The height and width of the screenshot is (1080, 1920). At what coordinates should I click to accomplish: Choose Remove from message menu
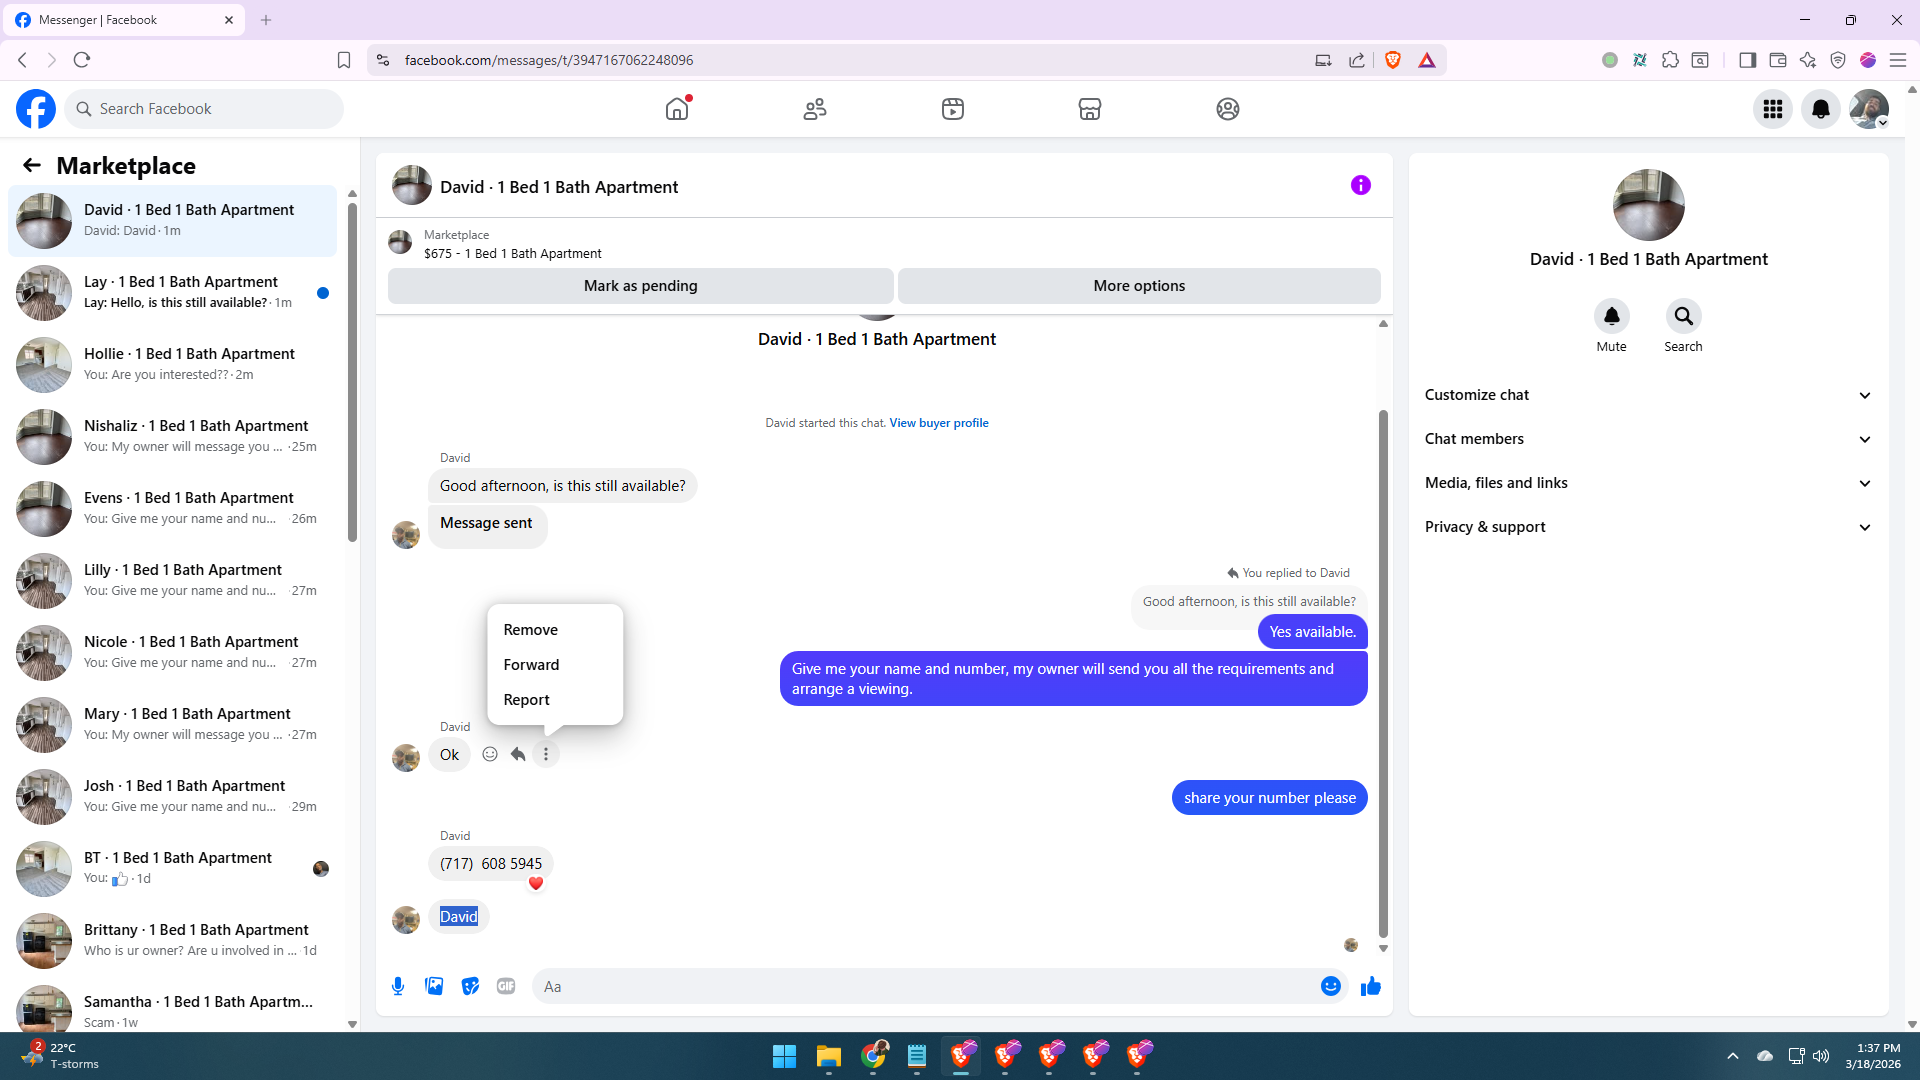point(531,630)
